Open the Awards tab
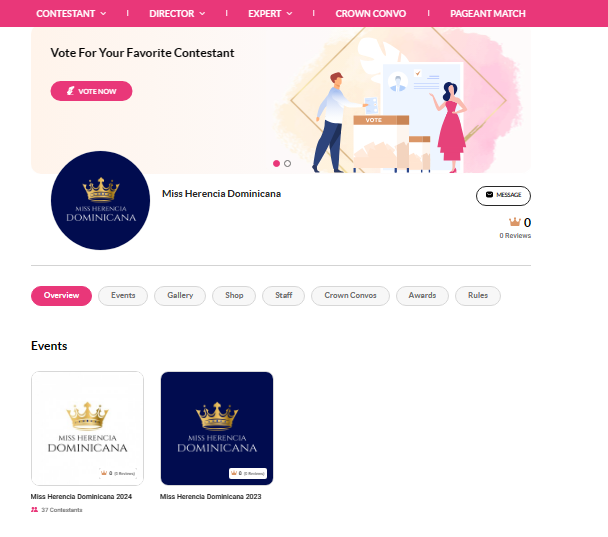 coord(422,296)
